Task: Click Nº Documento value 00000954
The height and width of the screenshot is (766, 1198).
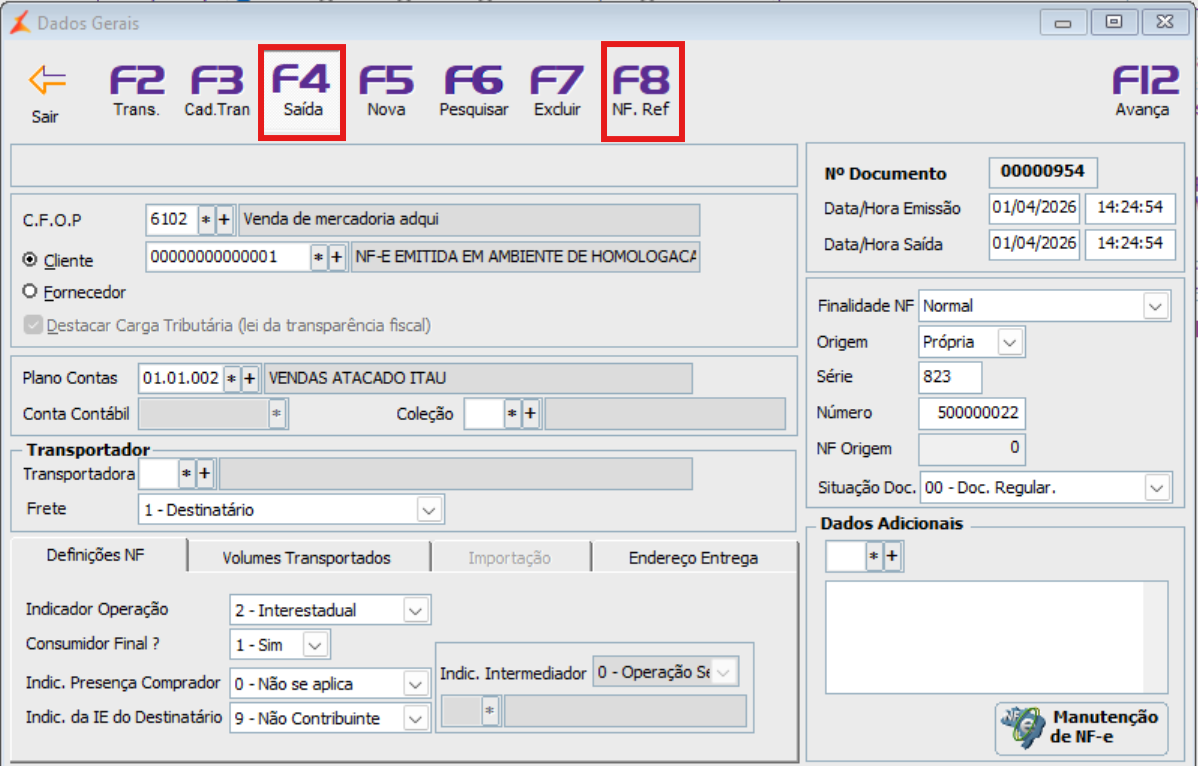Action: pos(1043,172)
